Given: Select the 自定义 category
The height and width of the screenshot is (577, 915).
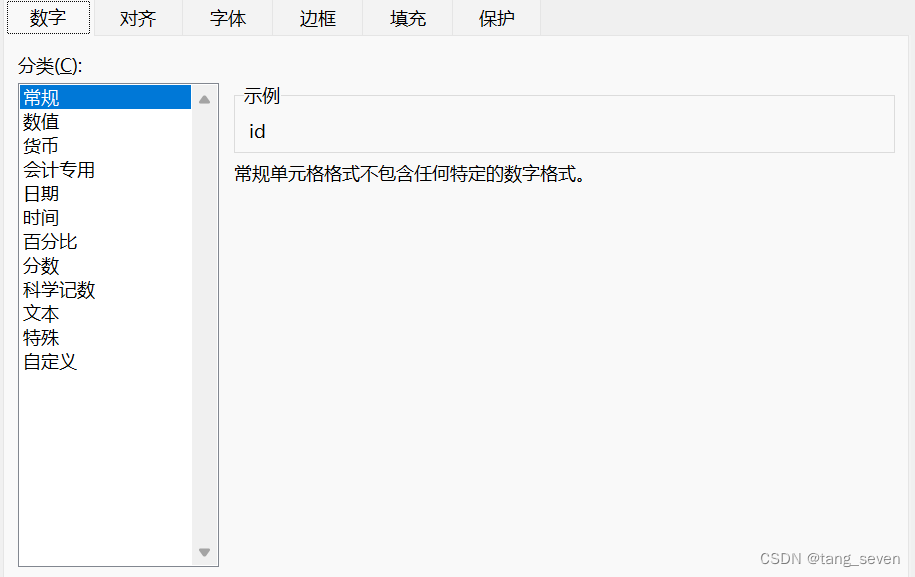Looking at the screenshot, I should coord(106,361).
